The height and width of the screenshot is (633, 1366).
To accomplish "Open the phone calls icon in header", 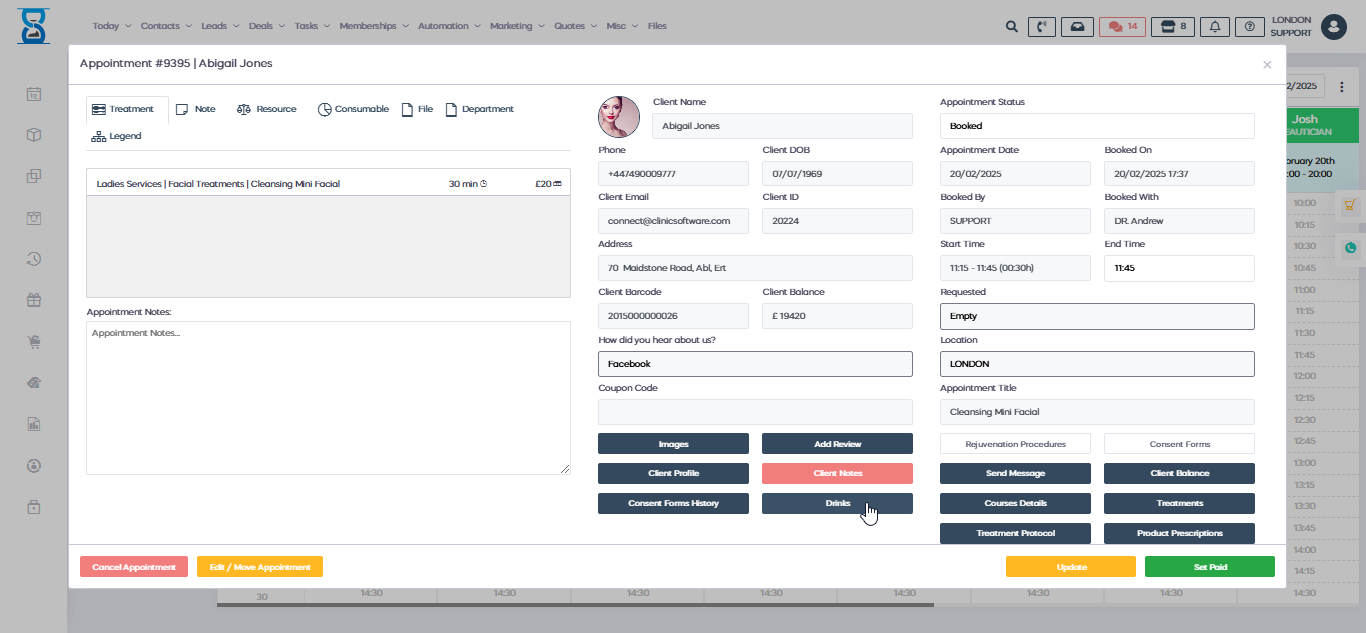I will (1042, 27).
